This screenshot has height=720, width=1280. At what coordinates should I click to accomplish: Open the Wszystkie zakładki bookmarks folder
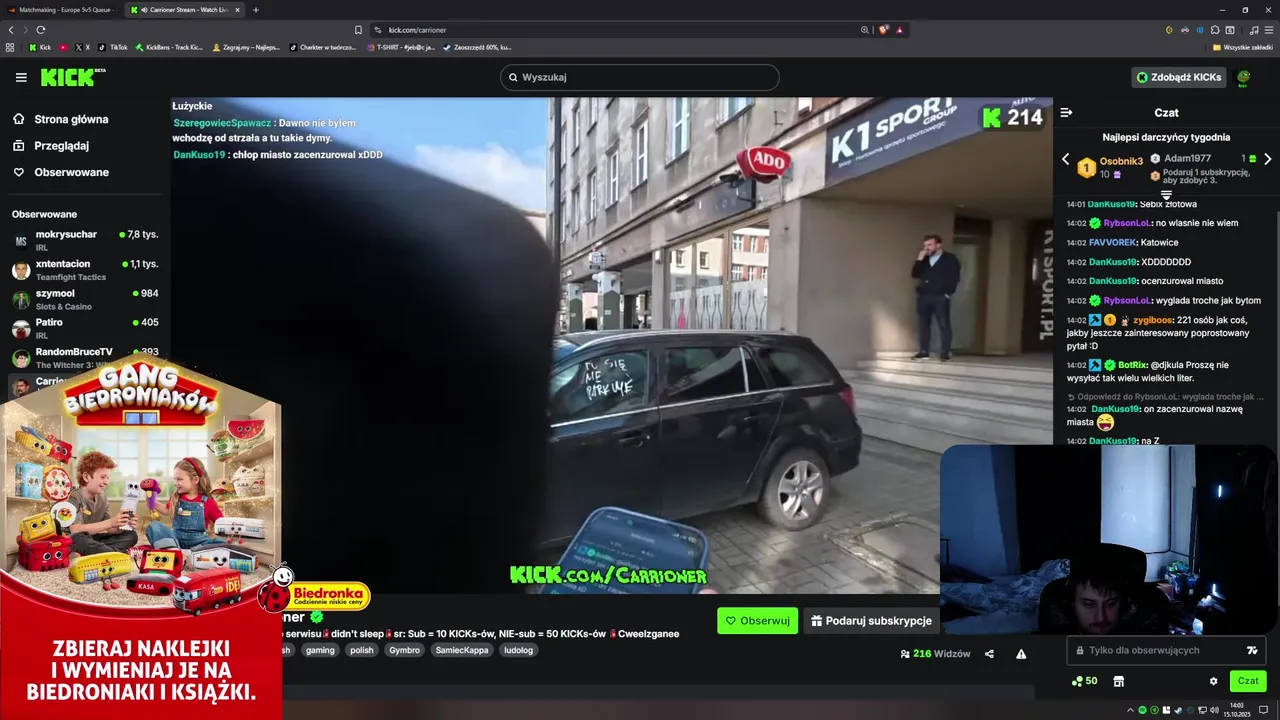click(x=1243, y=47)
